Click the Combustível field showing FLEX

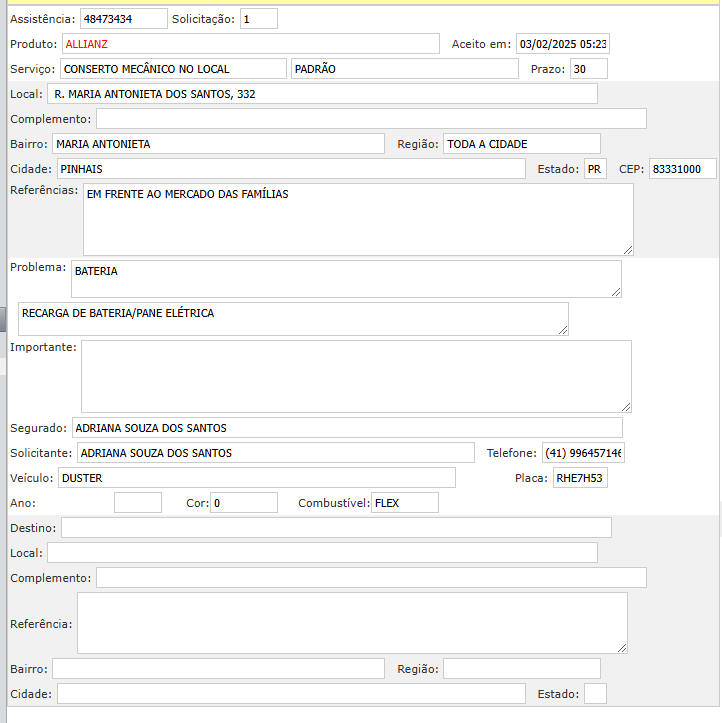404,503
